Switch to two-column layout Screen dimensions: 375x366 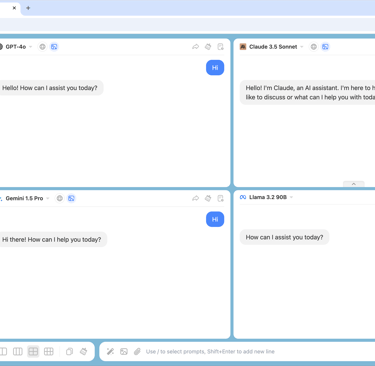coord(3,351)
